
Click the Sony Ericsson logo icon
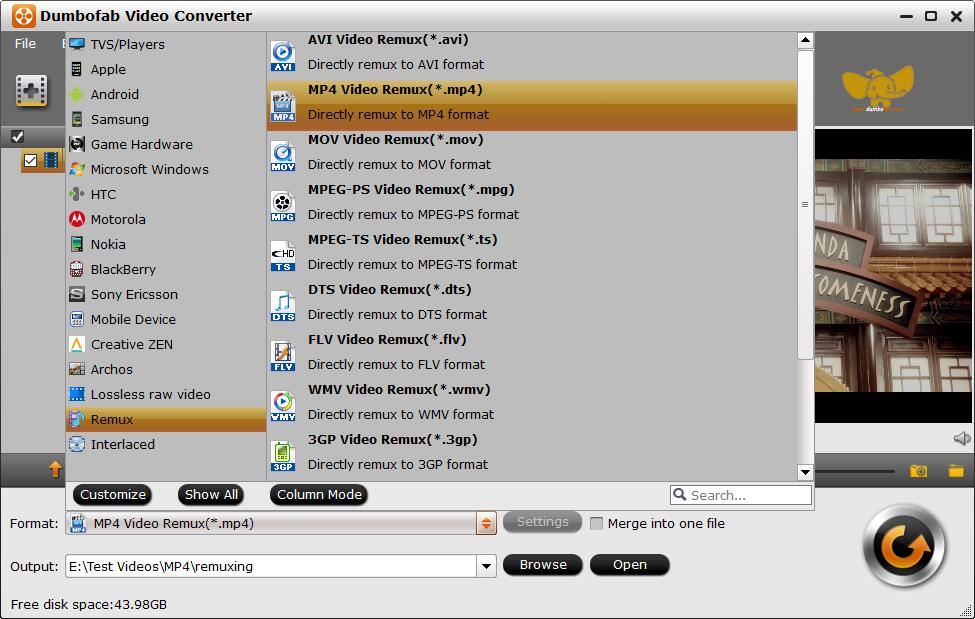(x=76, y=294)
